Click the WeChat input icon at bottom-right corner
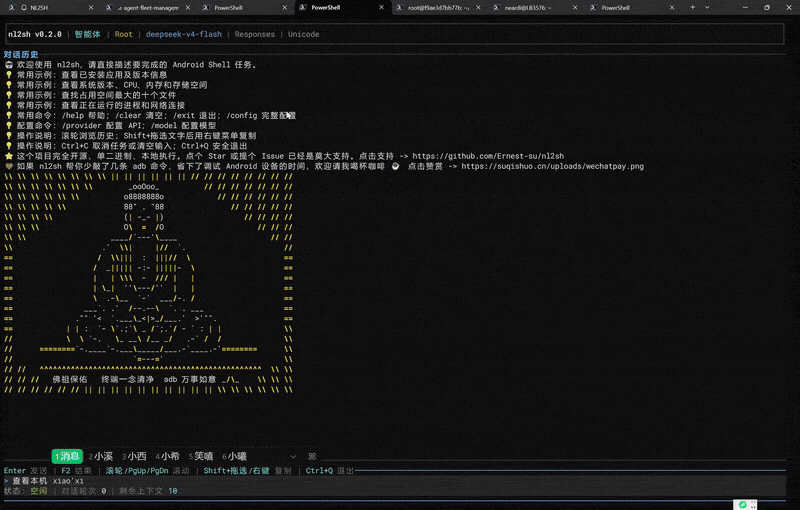 click(743, 504)
